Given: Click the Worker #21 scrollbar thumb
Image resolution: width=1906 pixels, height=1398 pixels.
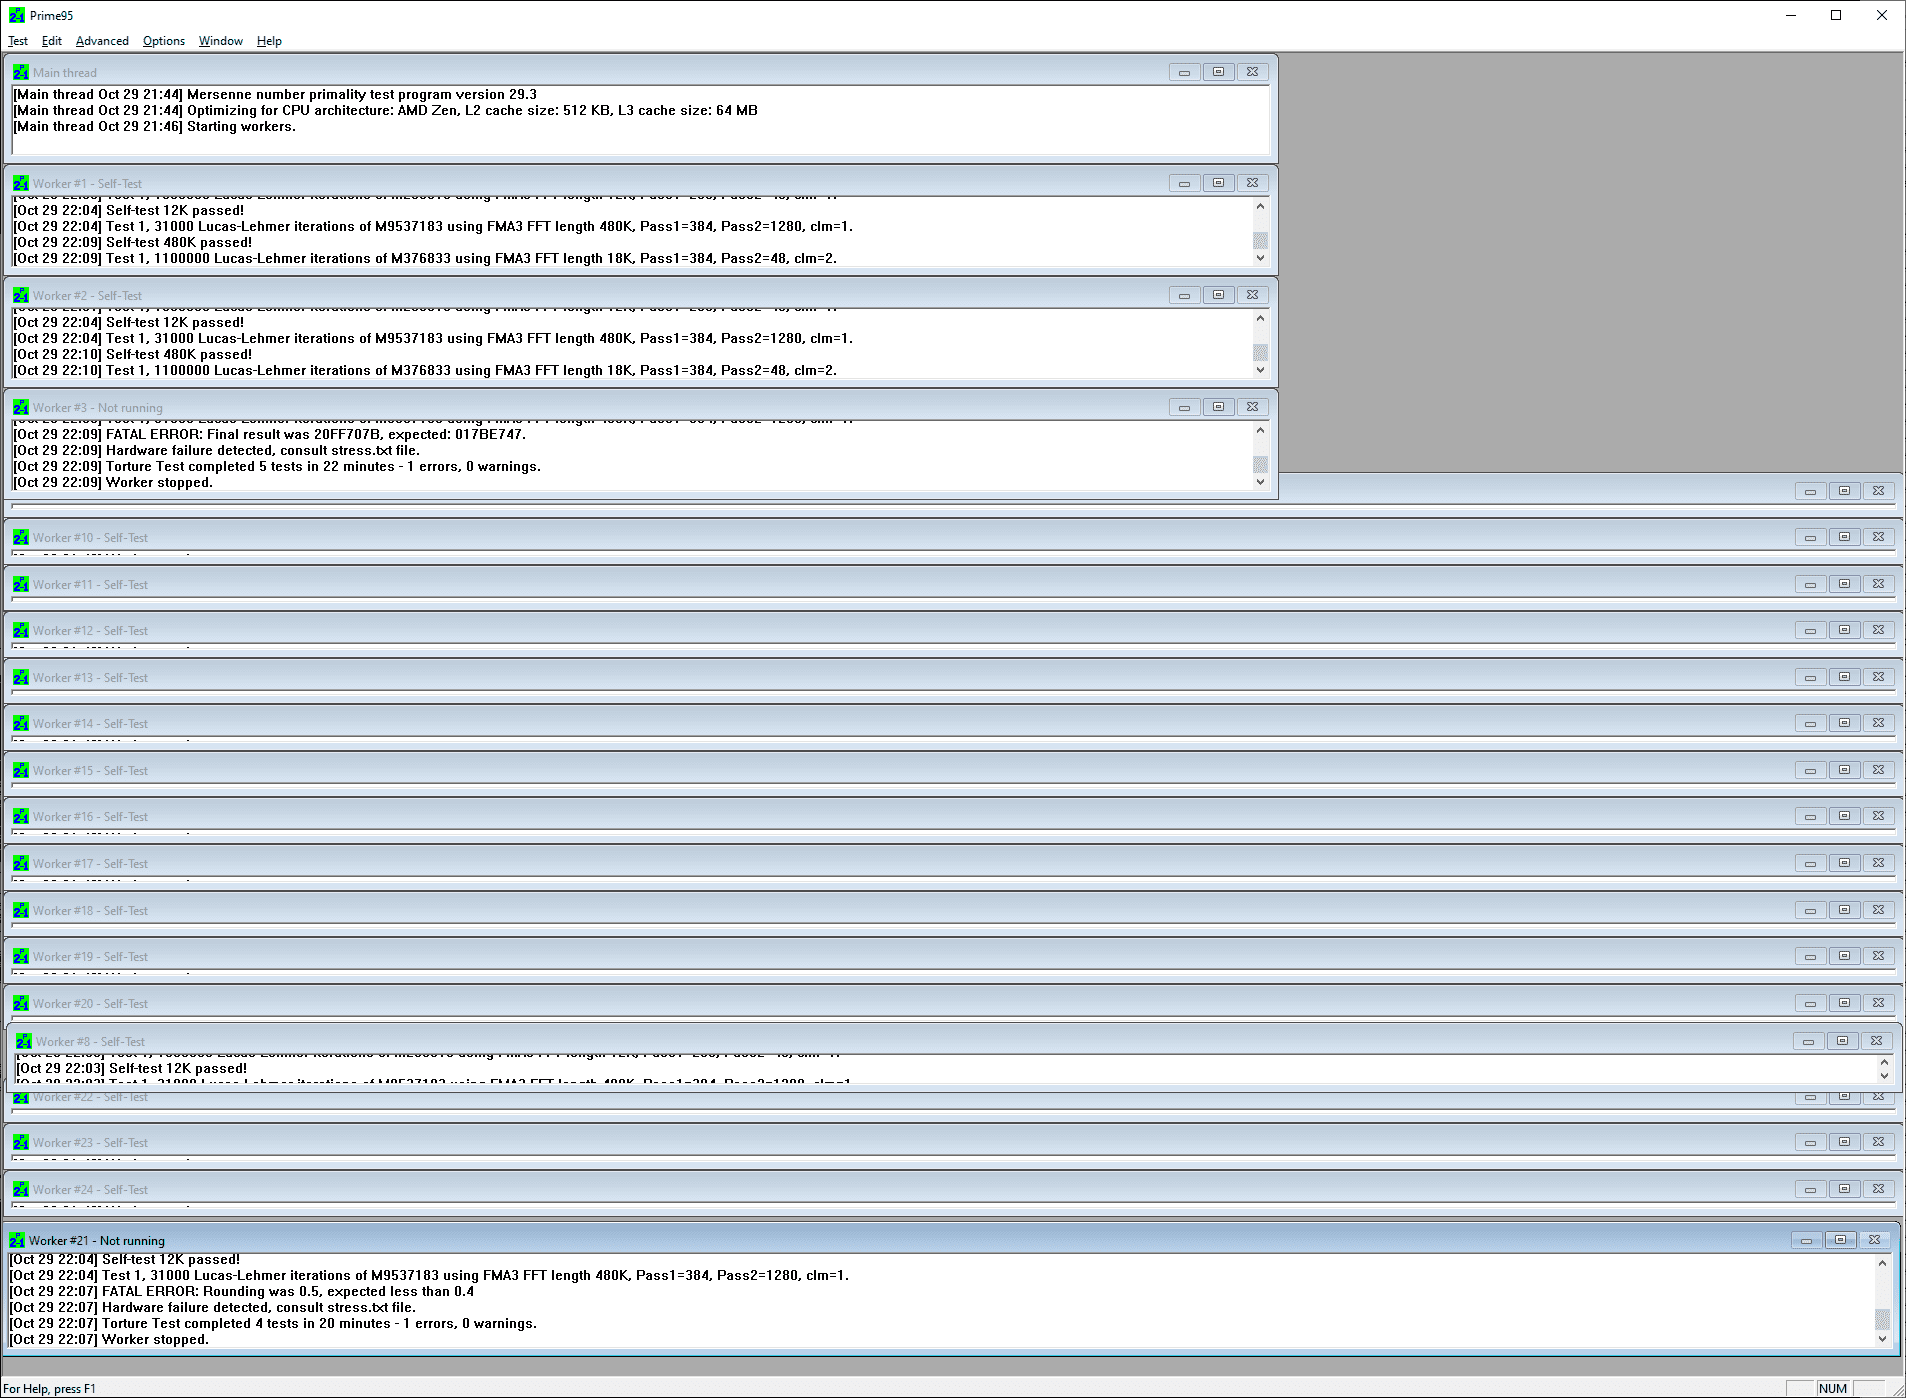Looking at the screenshot, I should click(1882, 1320).
